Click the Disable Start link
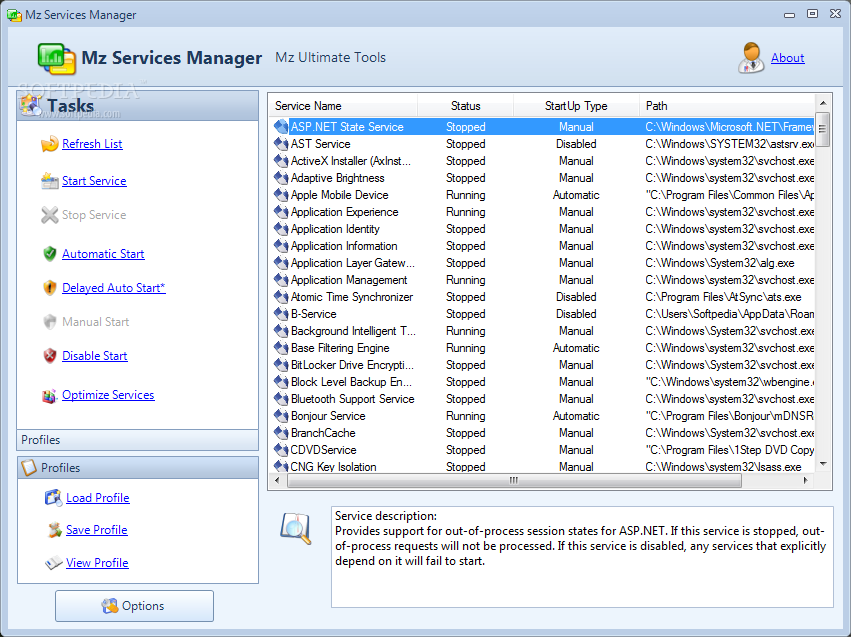Image resolution: width=851 pixels, height=637 pixels. click(94, 356)
